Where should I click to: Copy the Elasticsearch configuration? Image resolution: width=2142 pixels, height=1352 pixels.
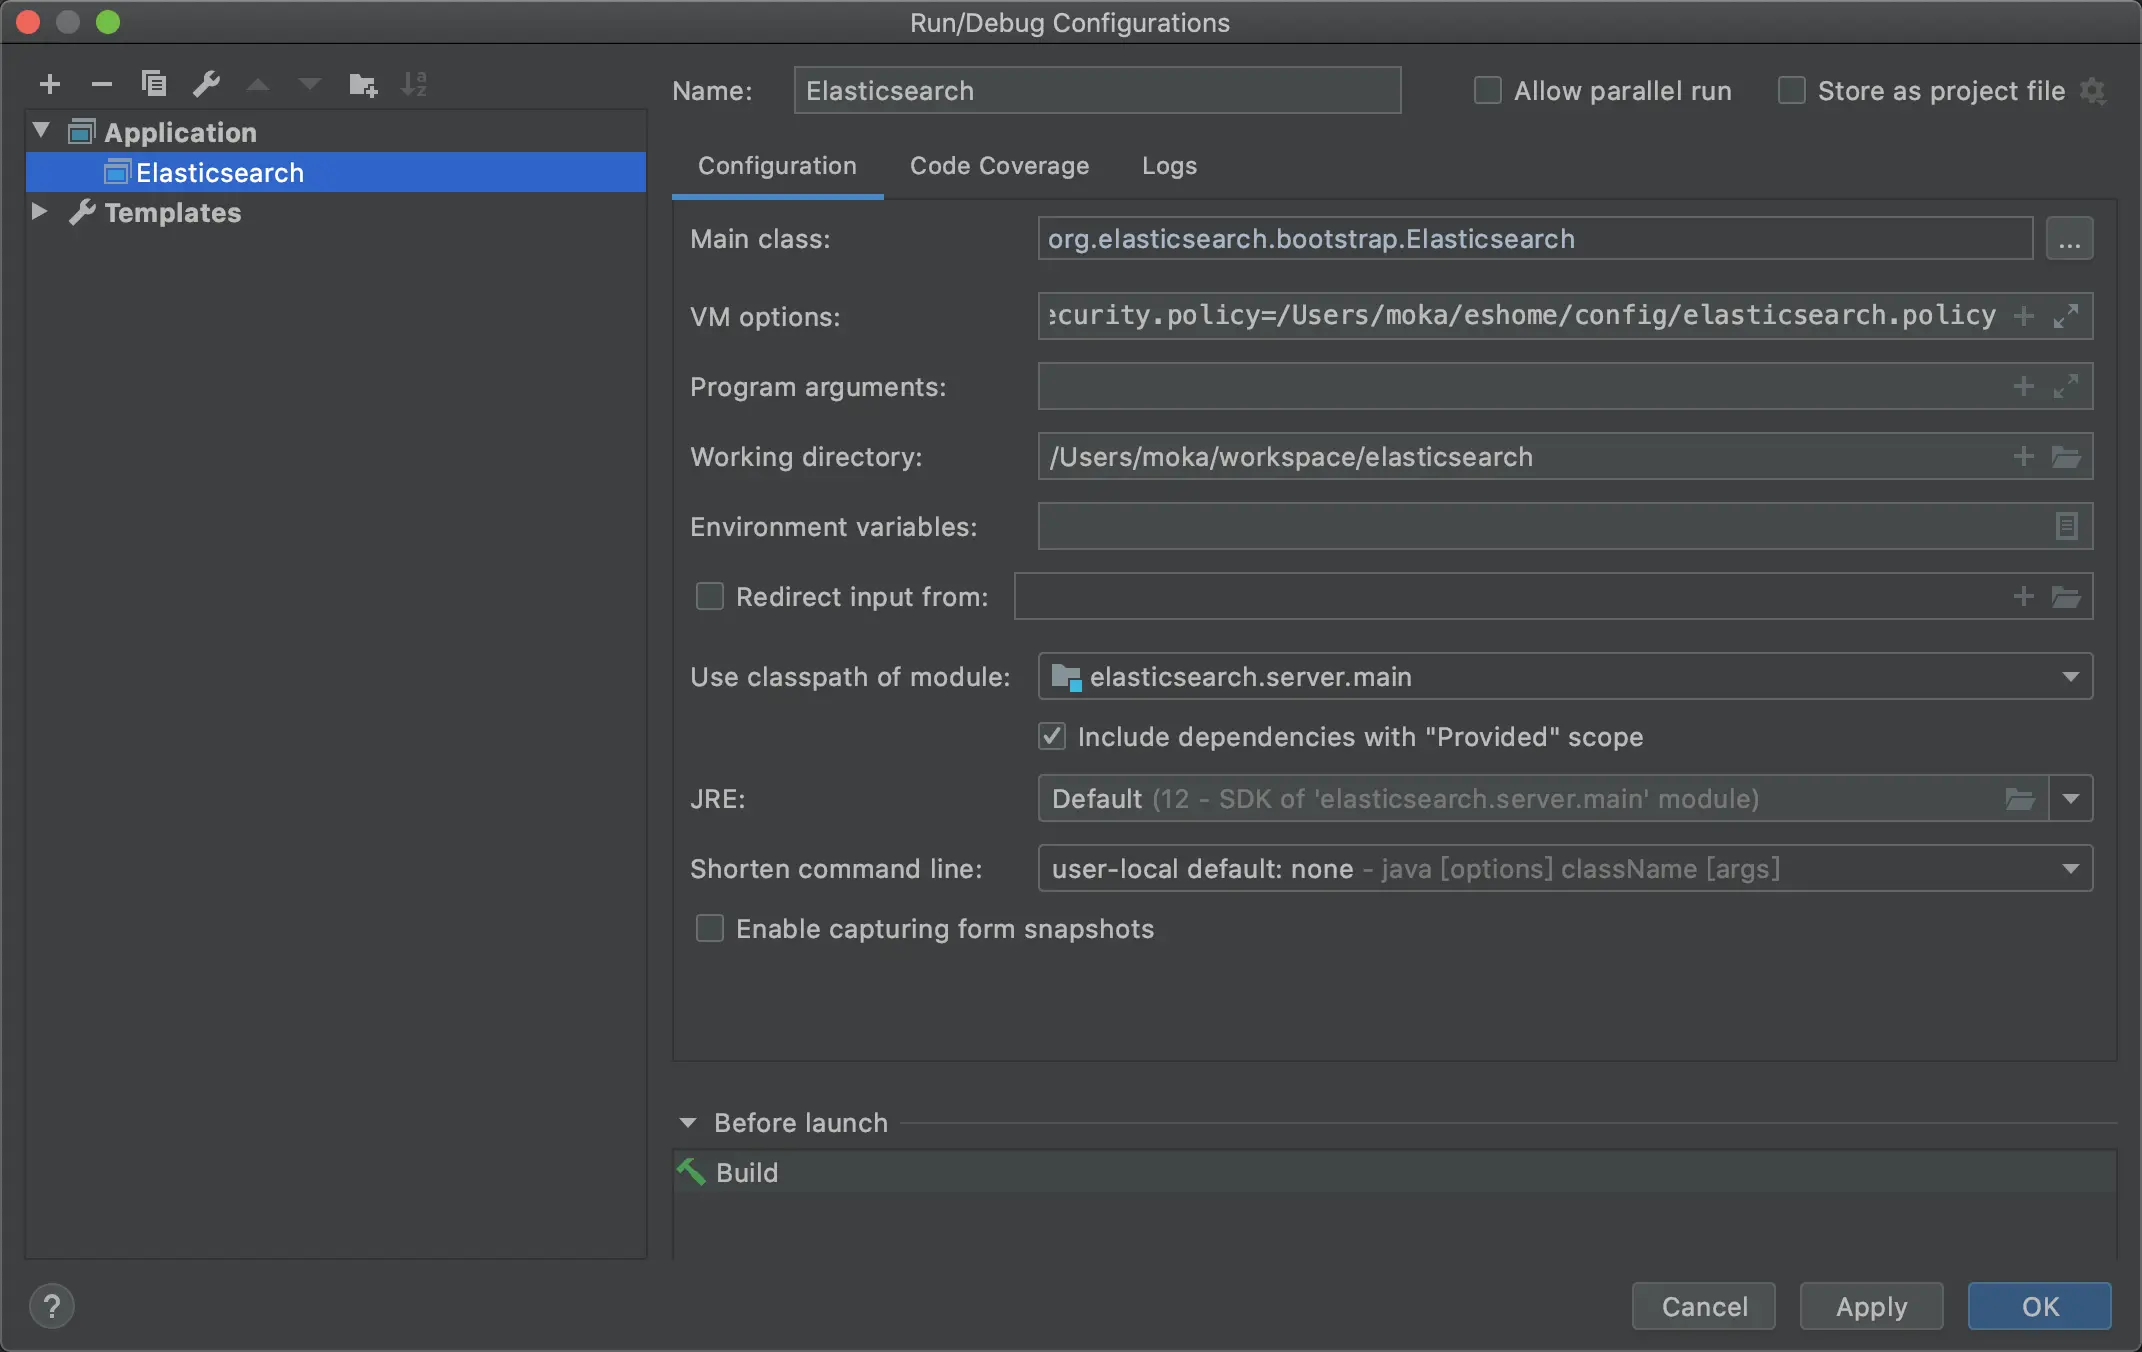pos(154,84)
